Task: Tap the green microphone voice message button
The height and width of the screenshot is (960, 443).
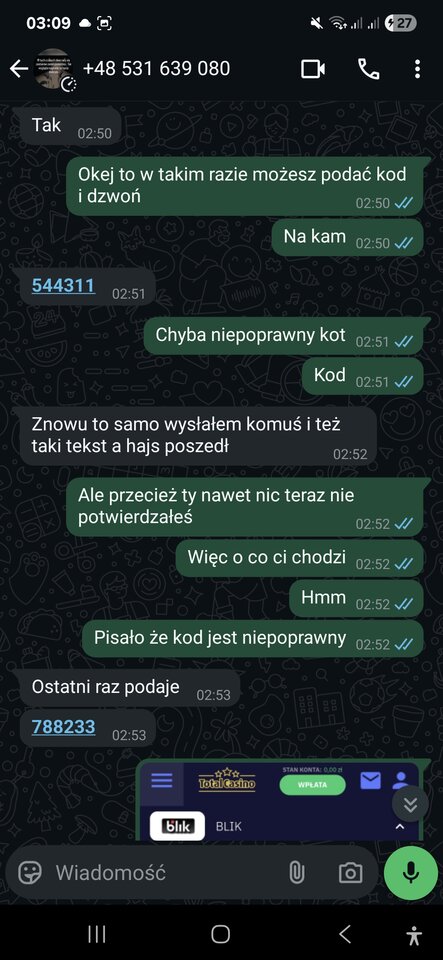Action: coord(411,872)
